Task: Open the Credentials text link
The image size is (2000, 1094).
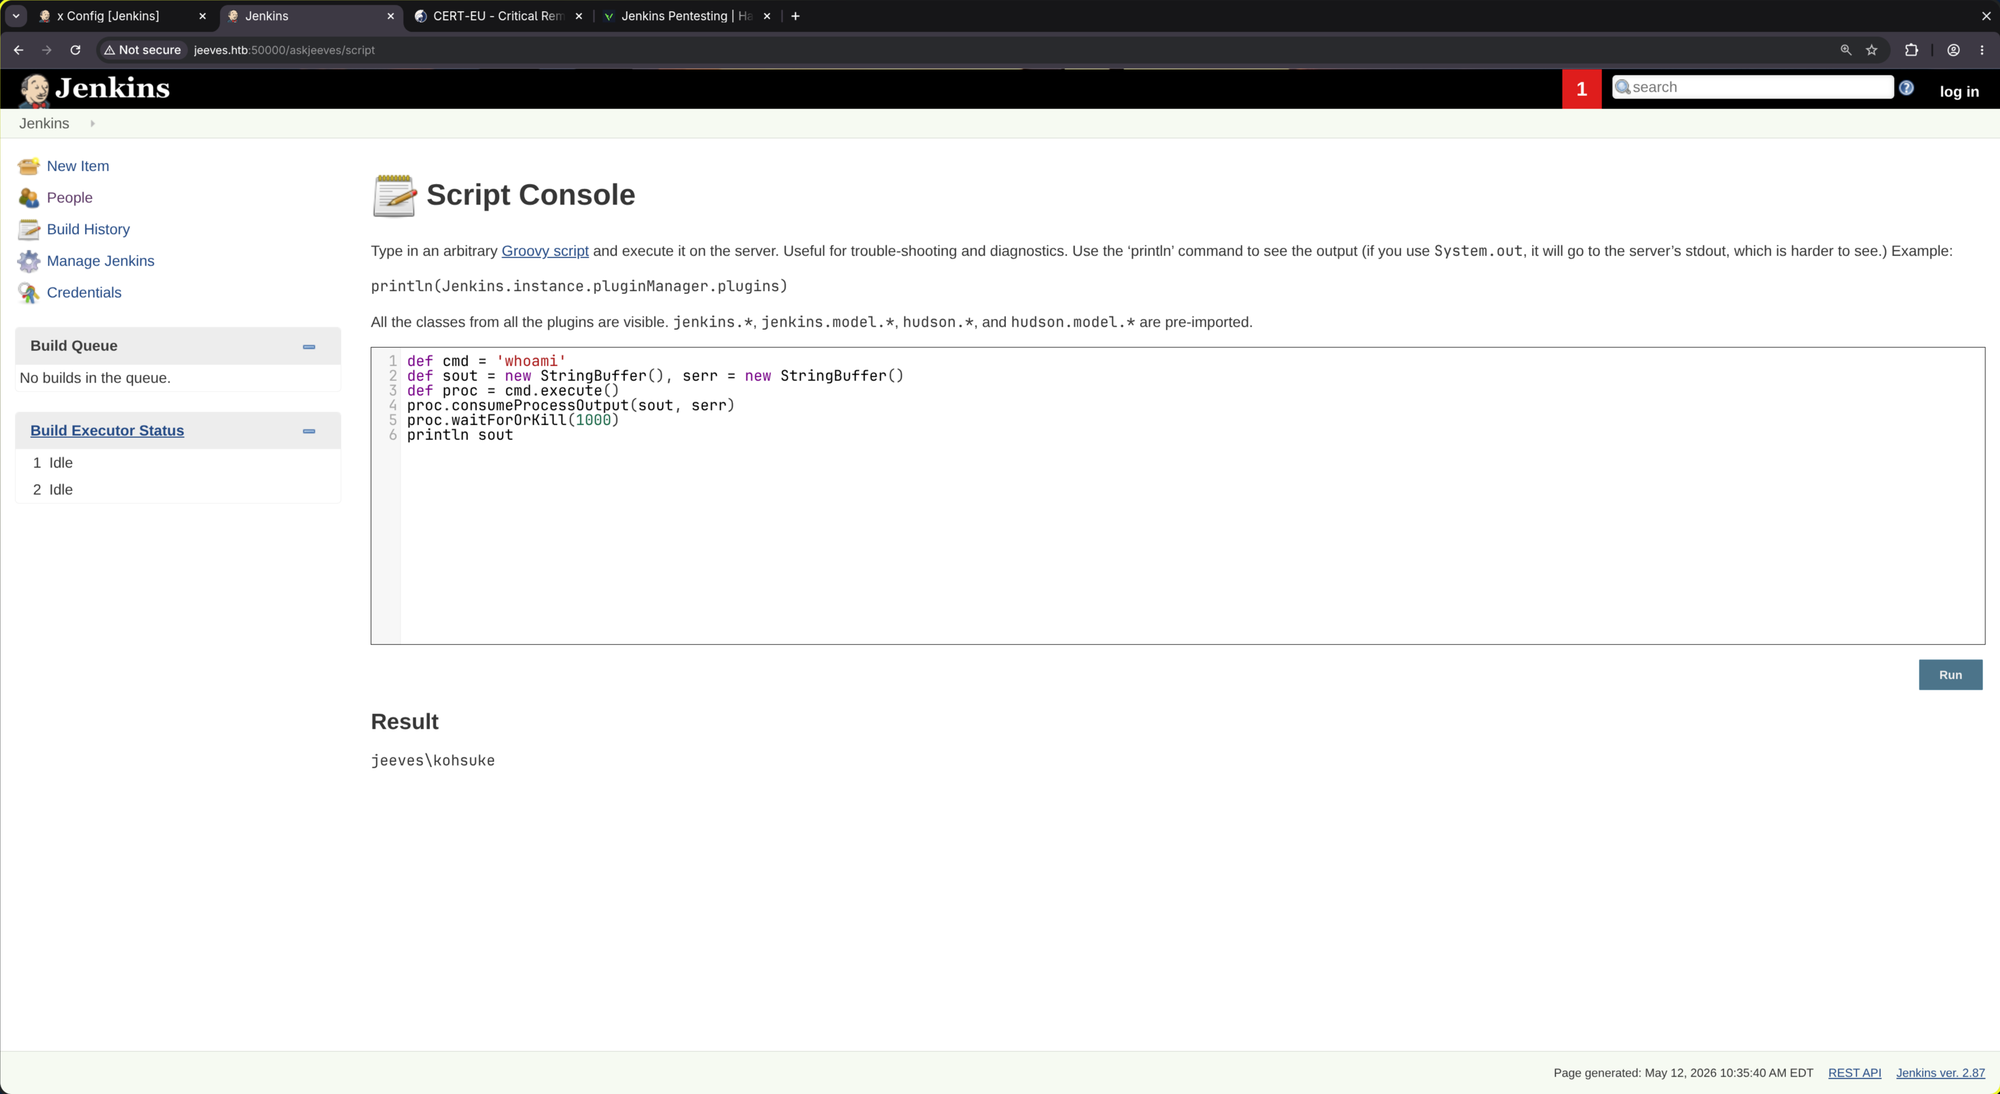Action: (x=84, y=293)
